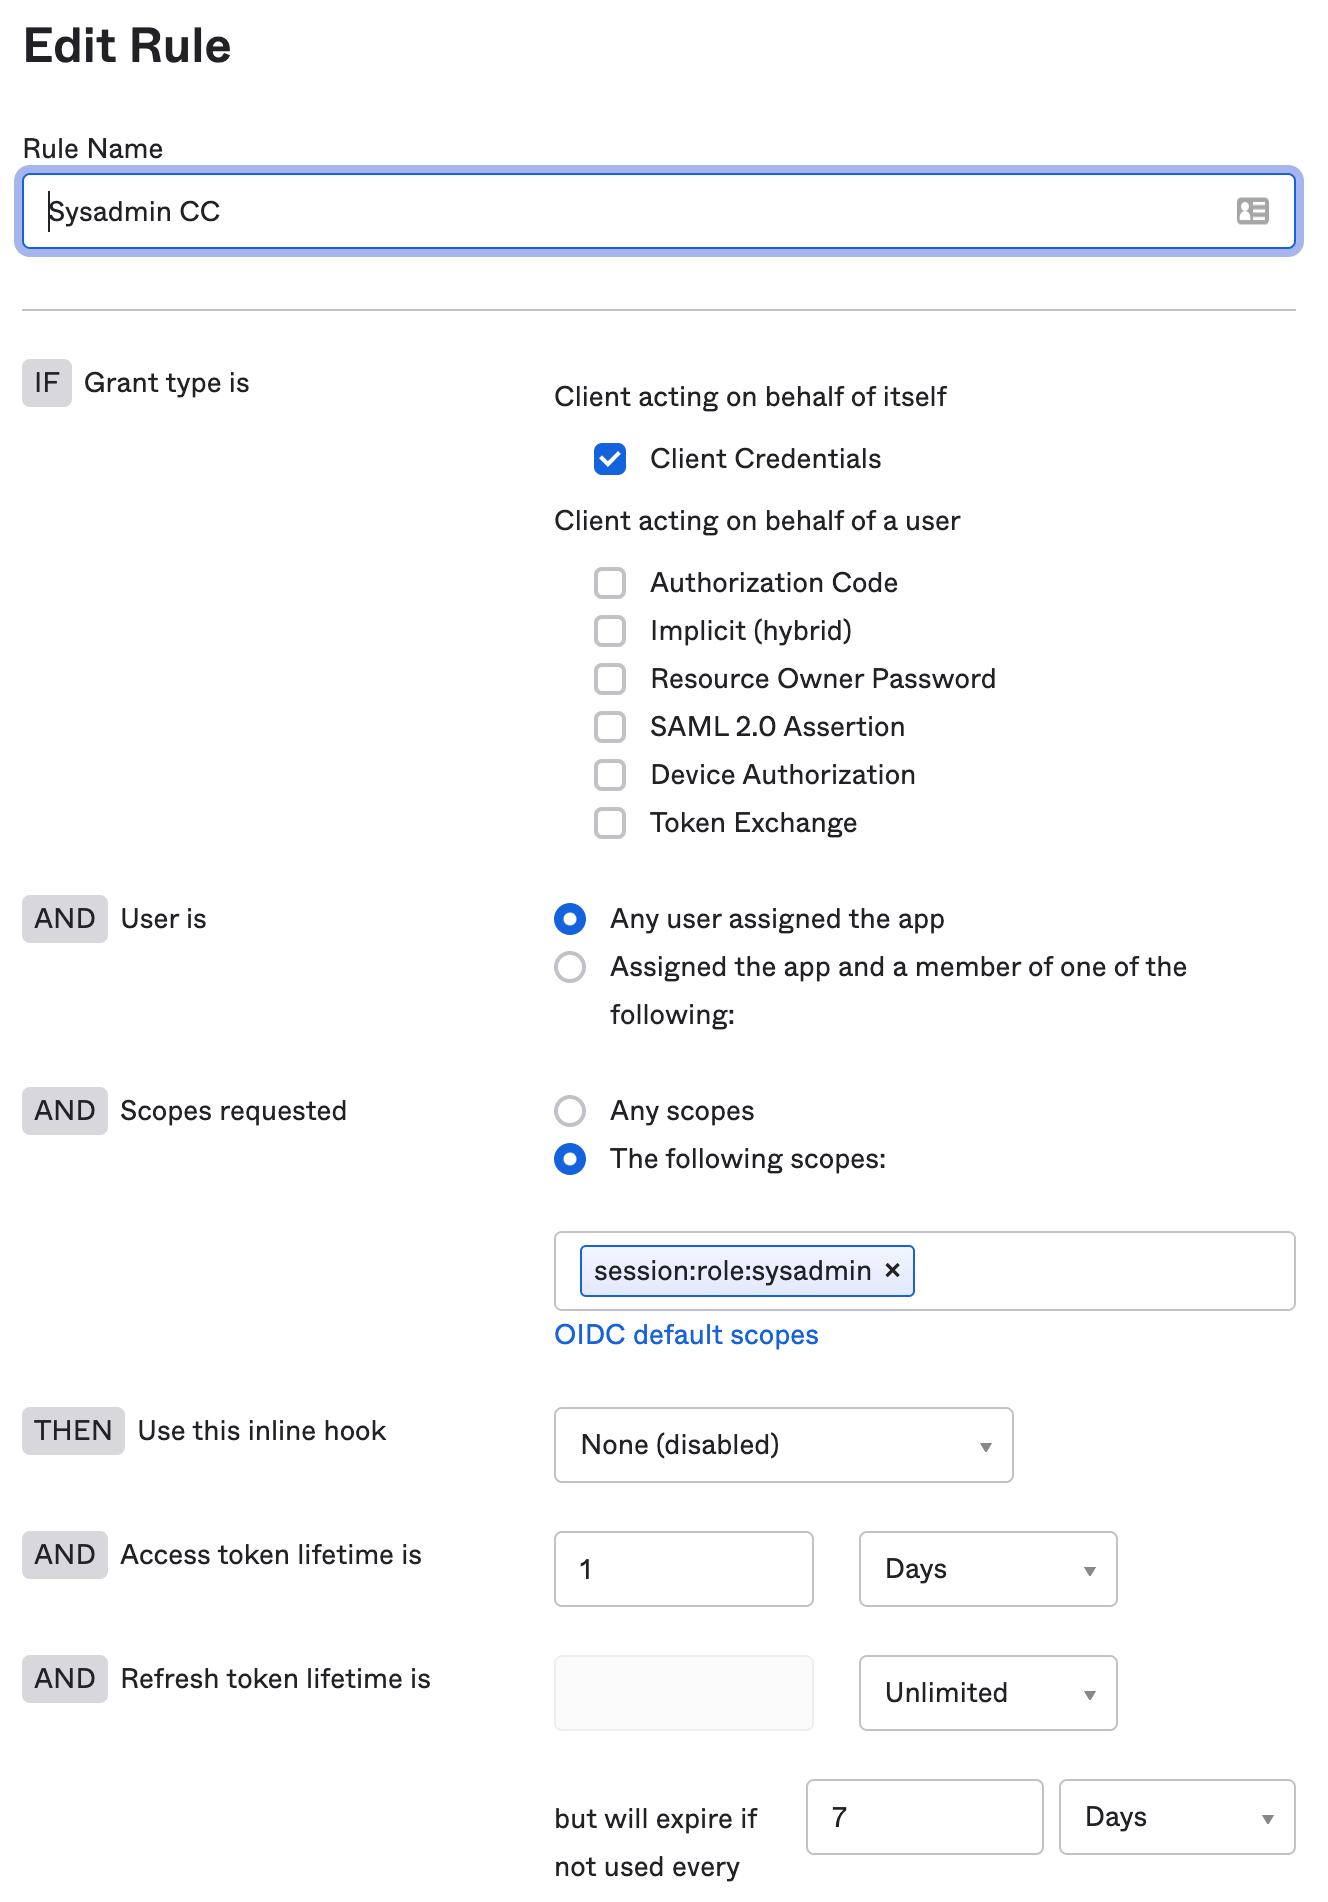1328x1902 pixels.
Task: Uncheck the Client Credentials checkbox
Action: (610, 459)
